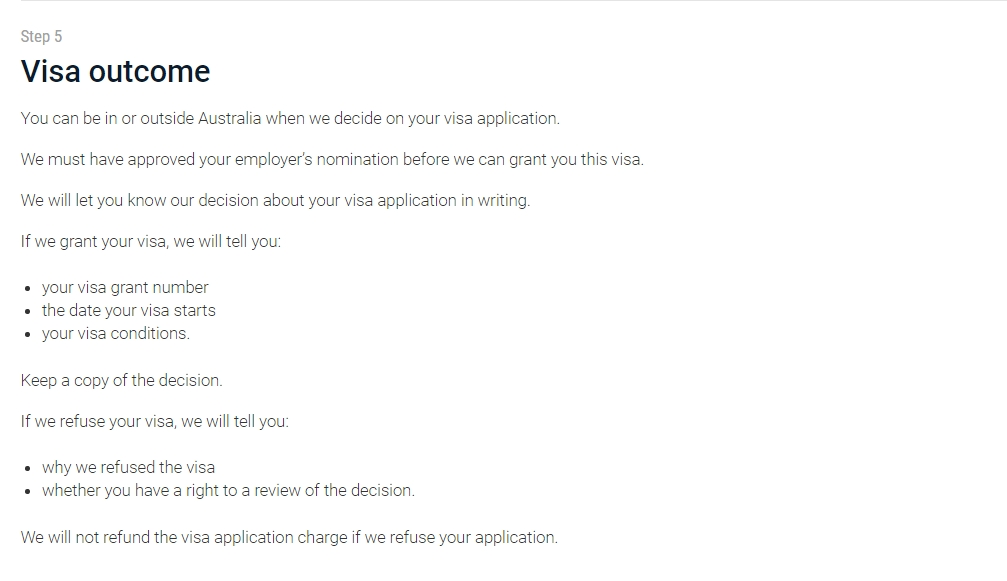Click the "Visa outcome" heading
Viewport: 1007px width, 581px height.
(115, 72)
